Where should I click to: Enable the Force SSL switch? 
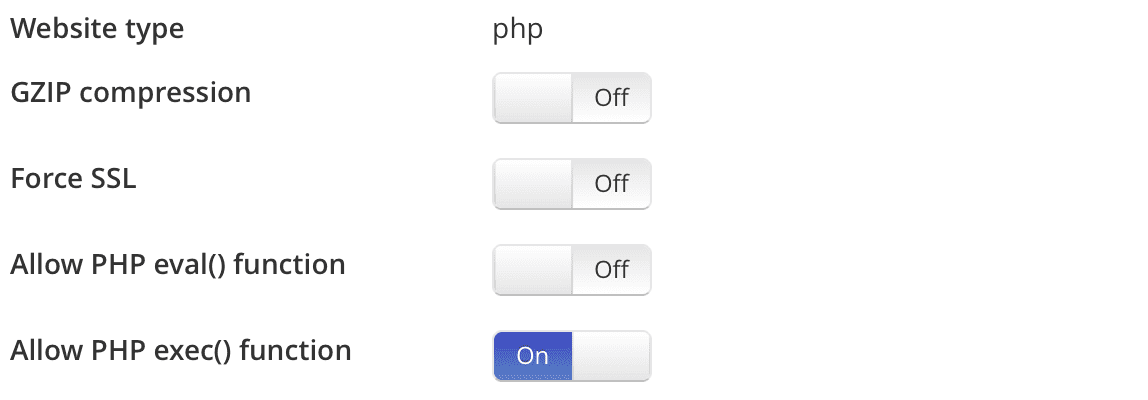point(572,183)
